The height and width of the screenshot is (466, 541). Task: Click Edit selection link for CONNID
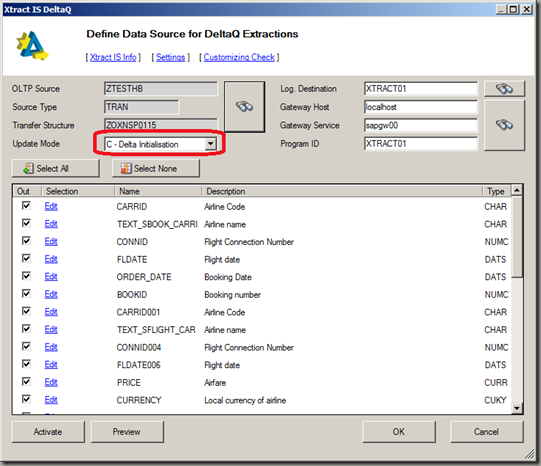(x=51, y=241)
